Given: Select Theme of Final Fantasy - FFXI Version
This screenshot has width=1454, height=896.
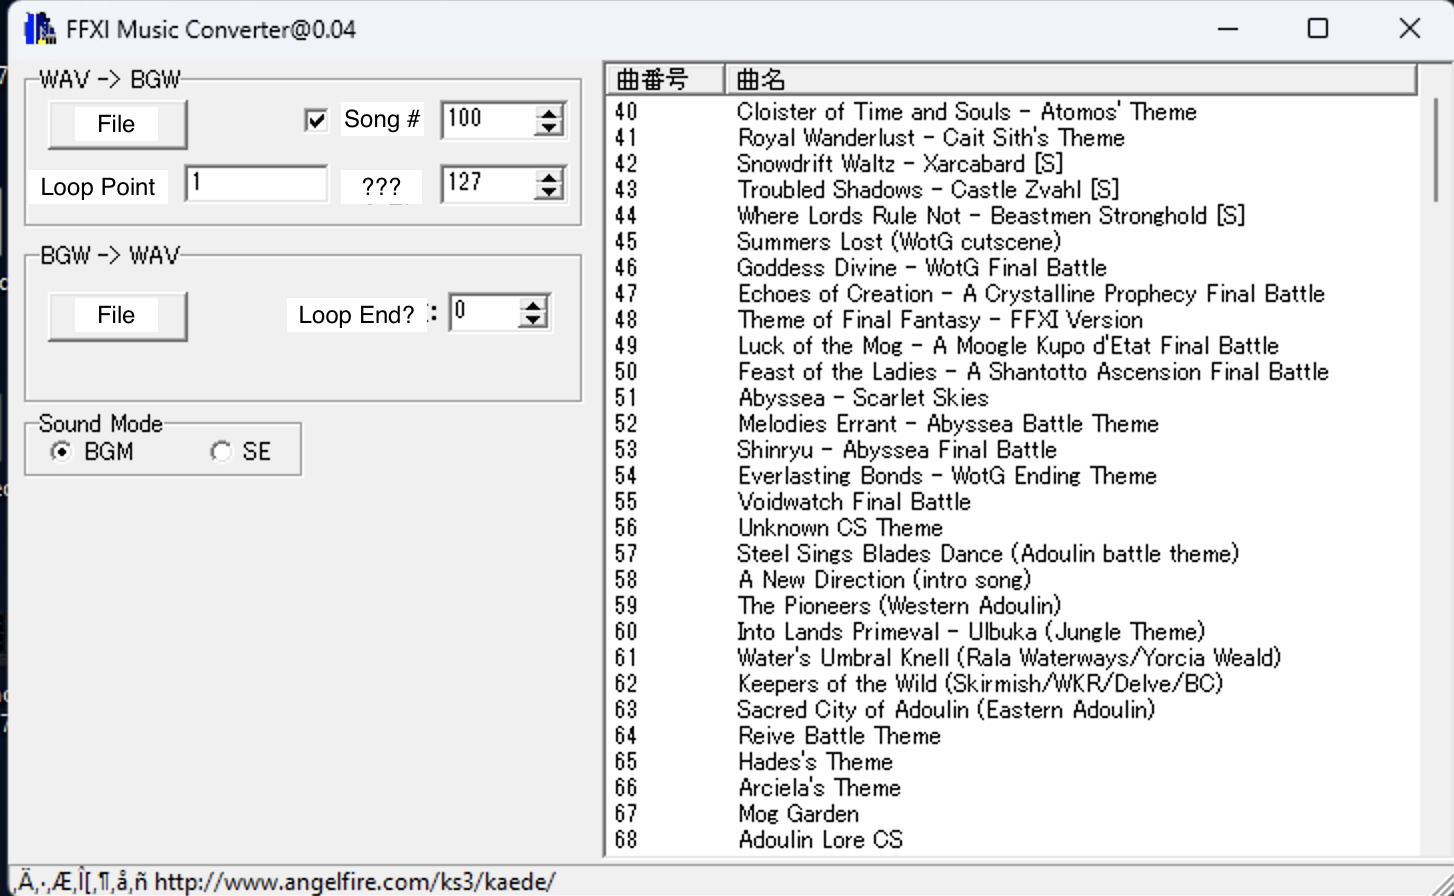Looking at the screenshot, I should click(x=1013, y=320).
